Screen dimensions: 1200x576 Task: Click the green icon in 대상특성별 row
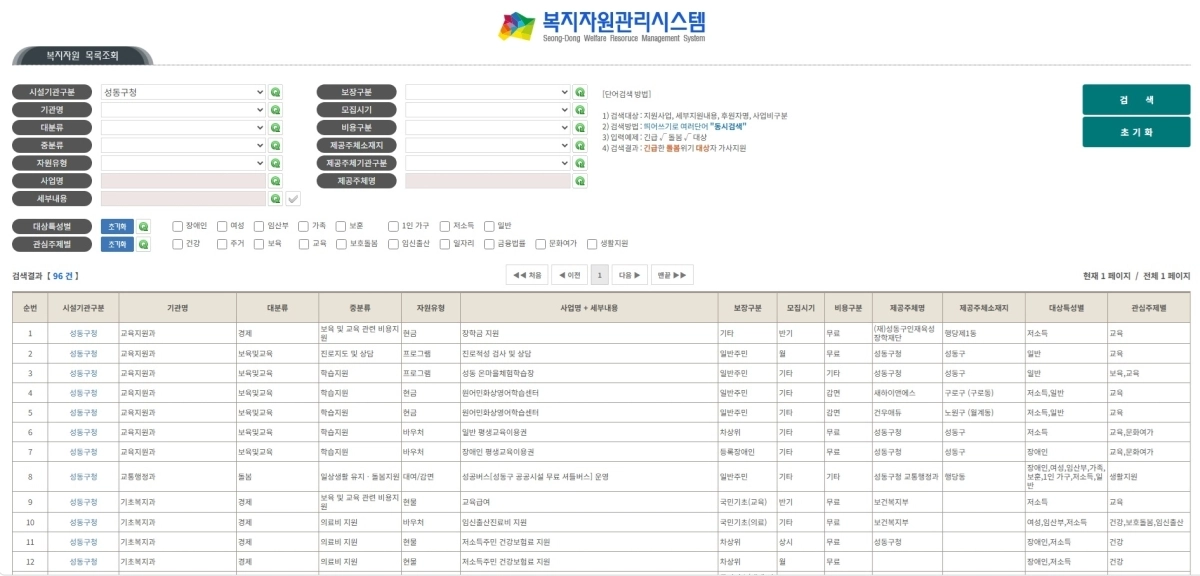[x=144, y=226]
